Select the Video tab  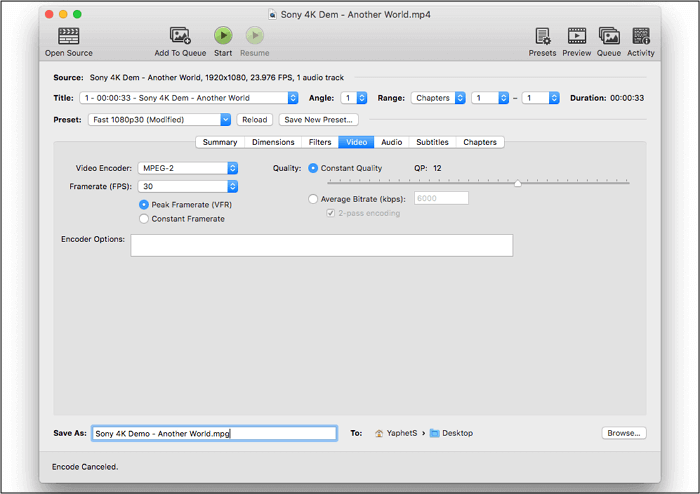pyautogui.click(x=356, y=142)
